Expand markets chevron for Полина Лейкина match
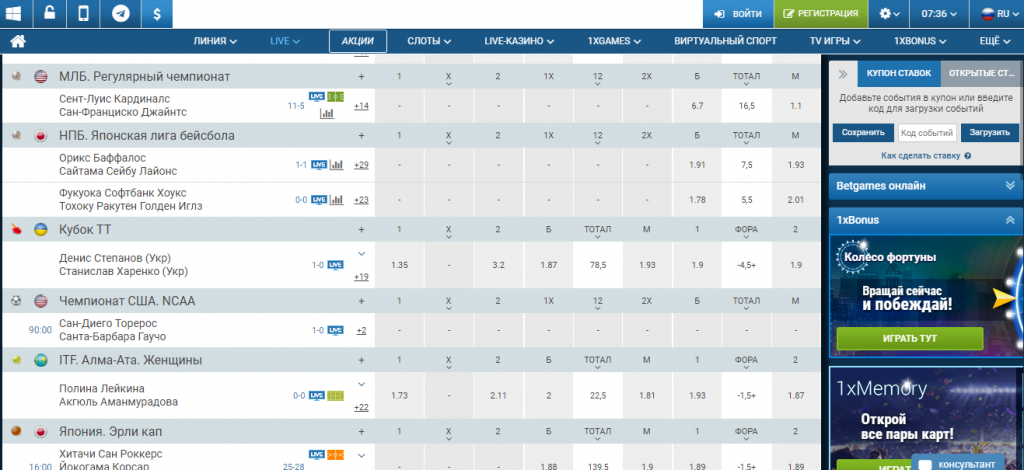This screenshot has width=1024, height=470. pyautogui.click(x=362, y=384)
